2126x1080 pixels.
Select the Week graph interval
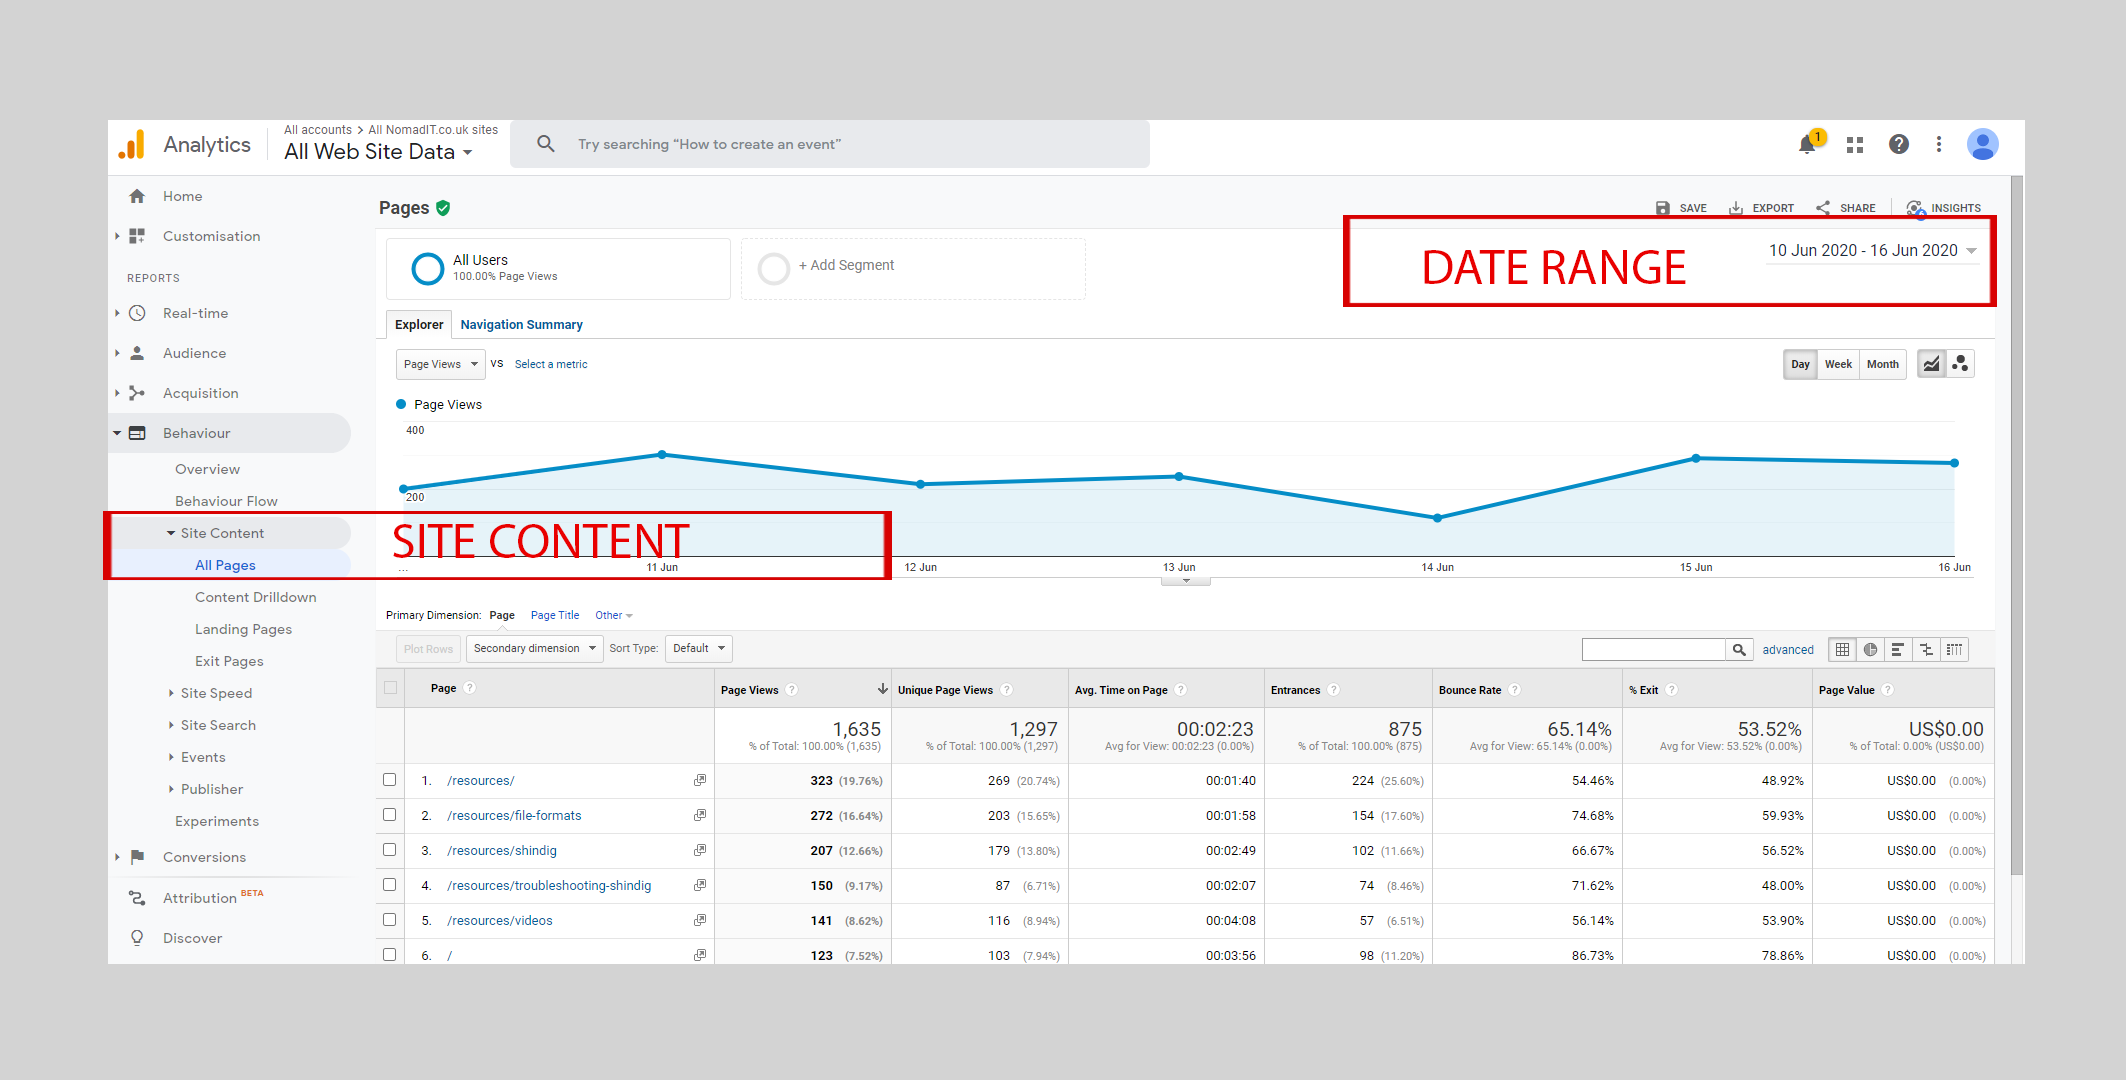pyautogui.click(x=1837, y=364)
